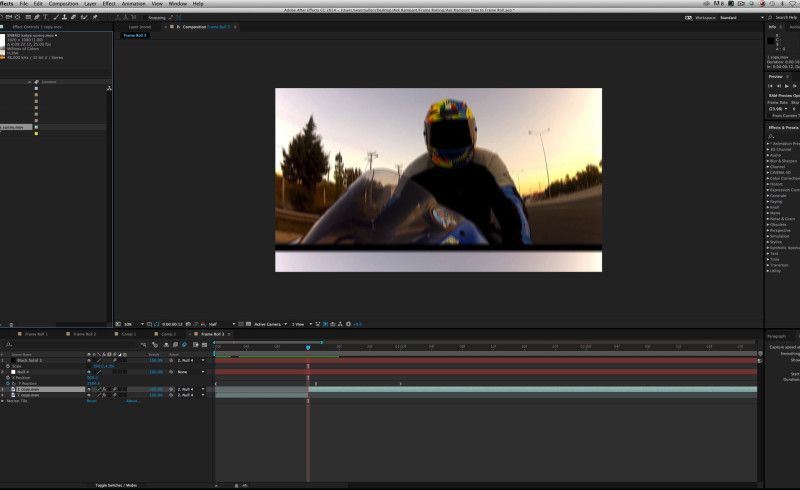Select the Eraser tool in the toolbar
Screen dimensions: 800x490
(73, 17)
